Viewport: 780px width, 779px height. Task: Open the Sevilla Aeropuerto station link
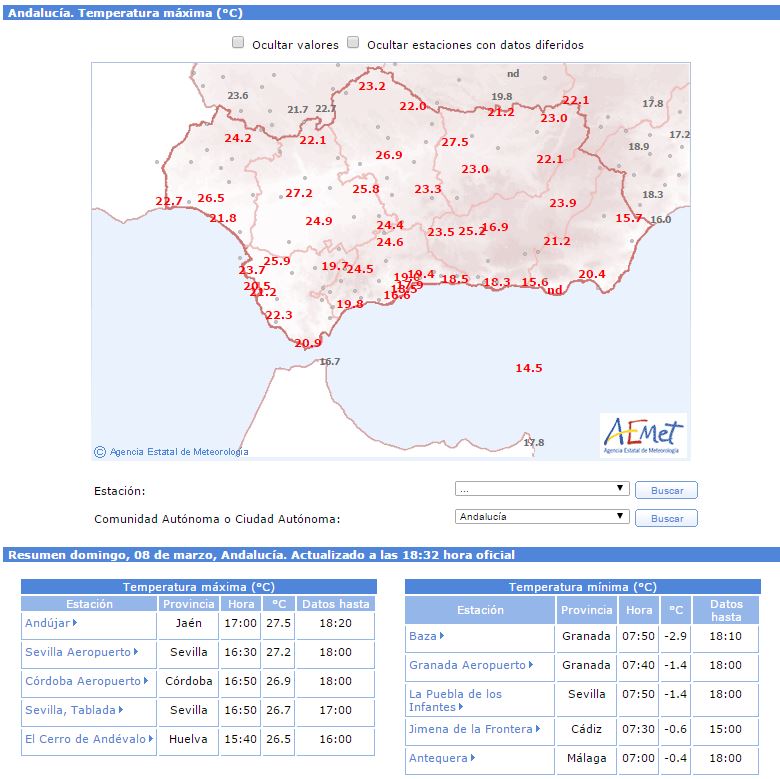tap(81, 652)
